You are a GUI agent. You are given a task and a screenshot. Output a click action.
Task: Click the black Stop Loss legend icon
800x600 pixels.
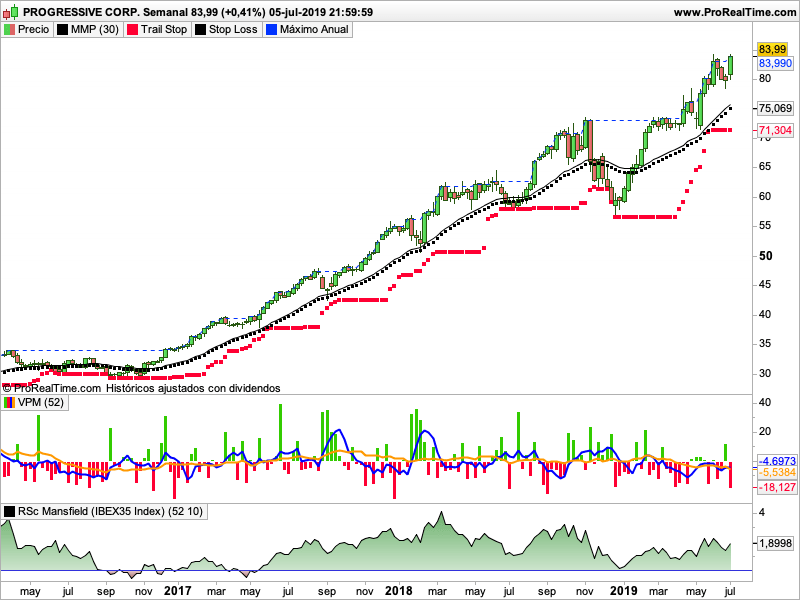(x=200, y=30)
